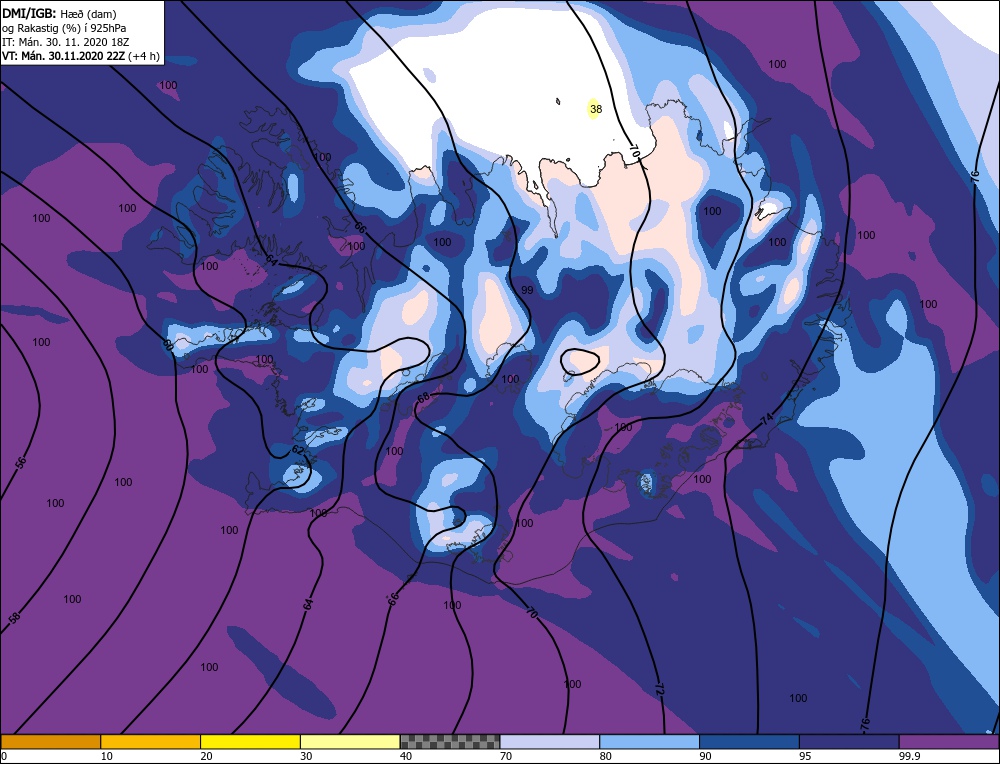Select the 56 height contour label
The image size is (1000, 764).
coord(20,463)
